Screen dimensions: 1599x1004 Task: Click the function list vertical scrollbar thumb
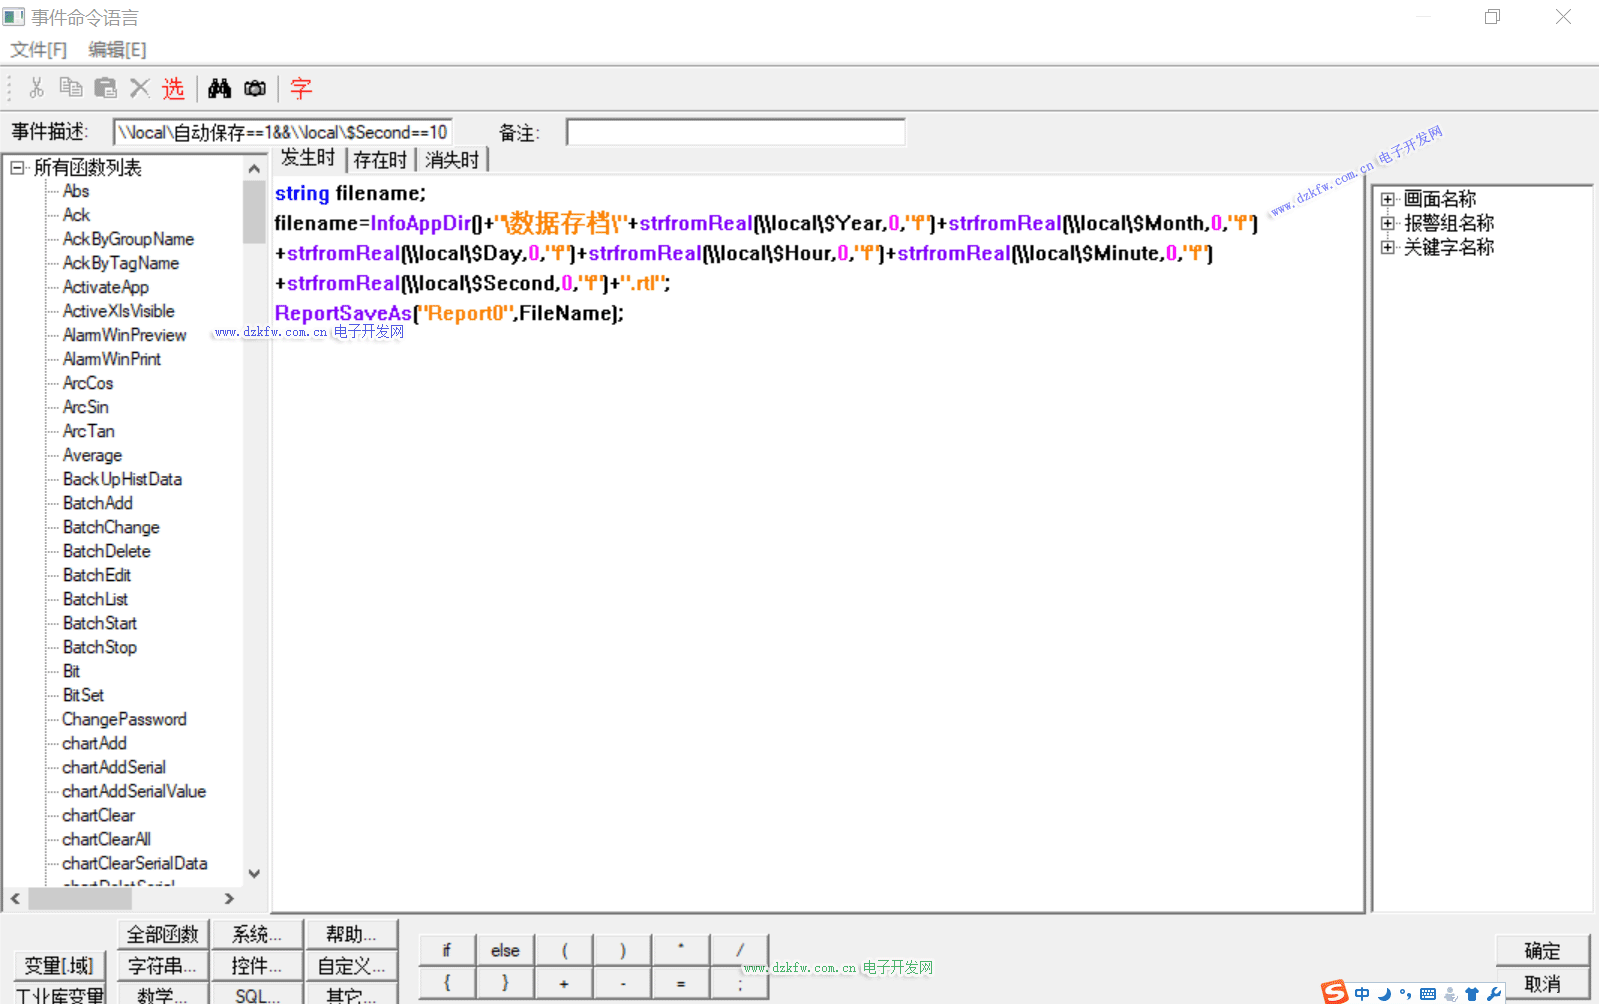click(x=254, y=212)
